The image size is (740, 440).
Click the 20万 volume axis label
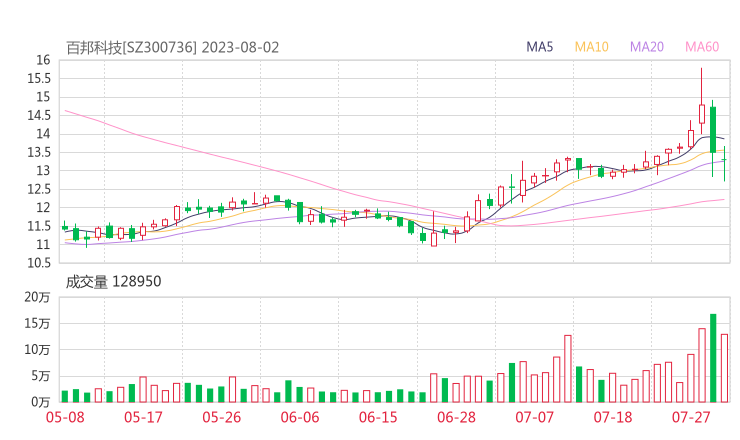coord(37,297)
